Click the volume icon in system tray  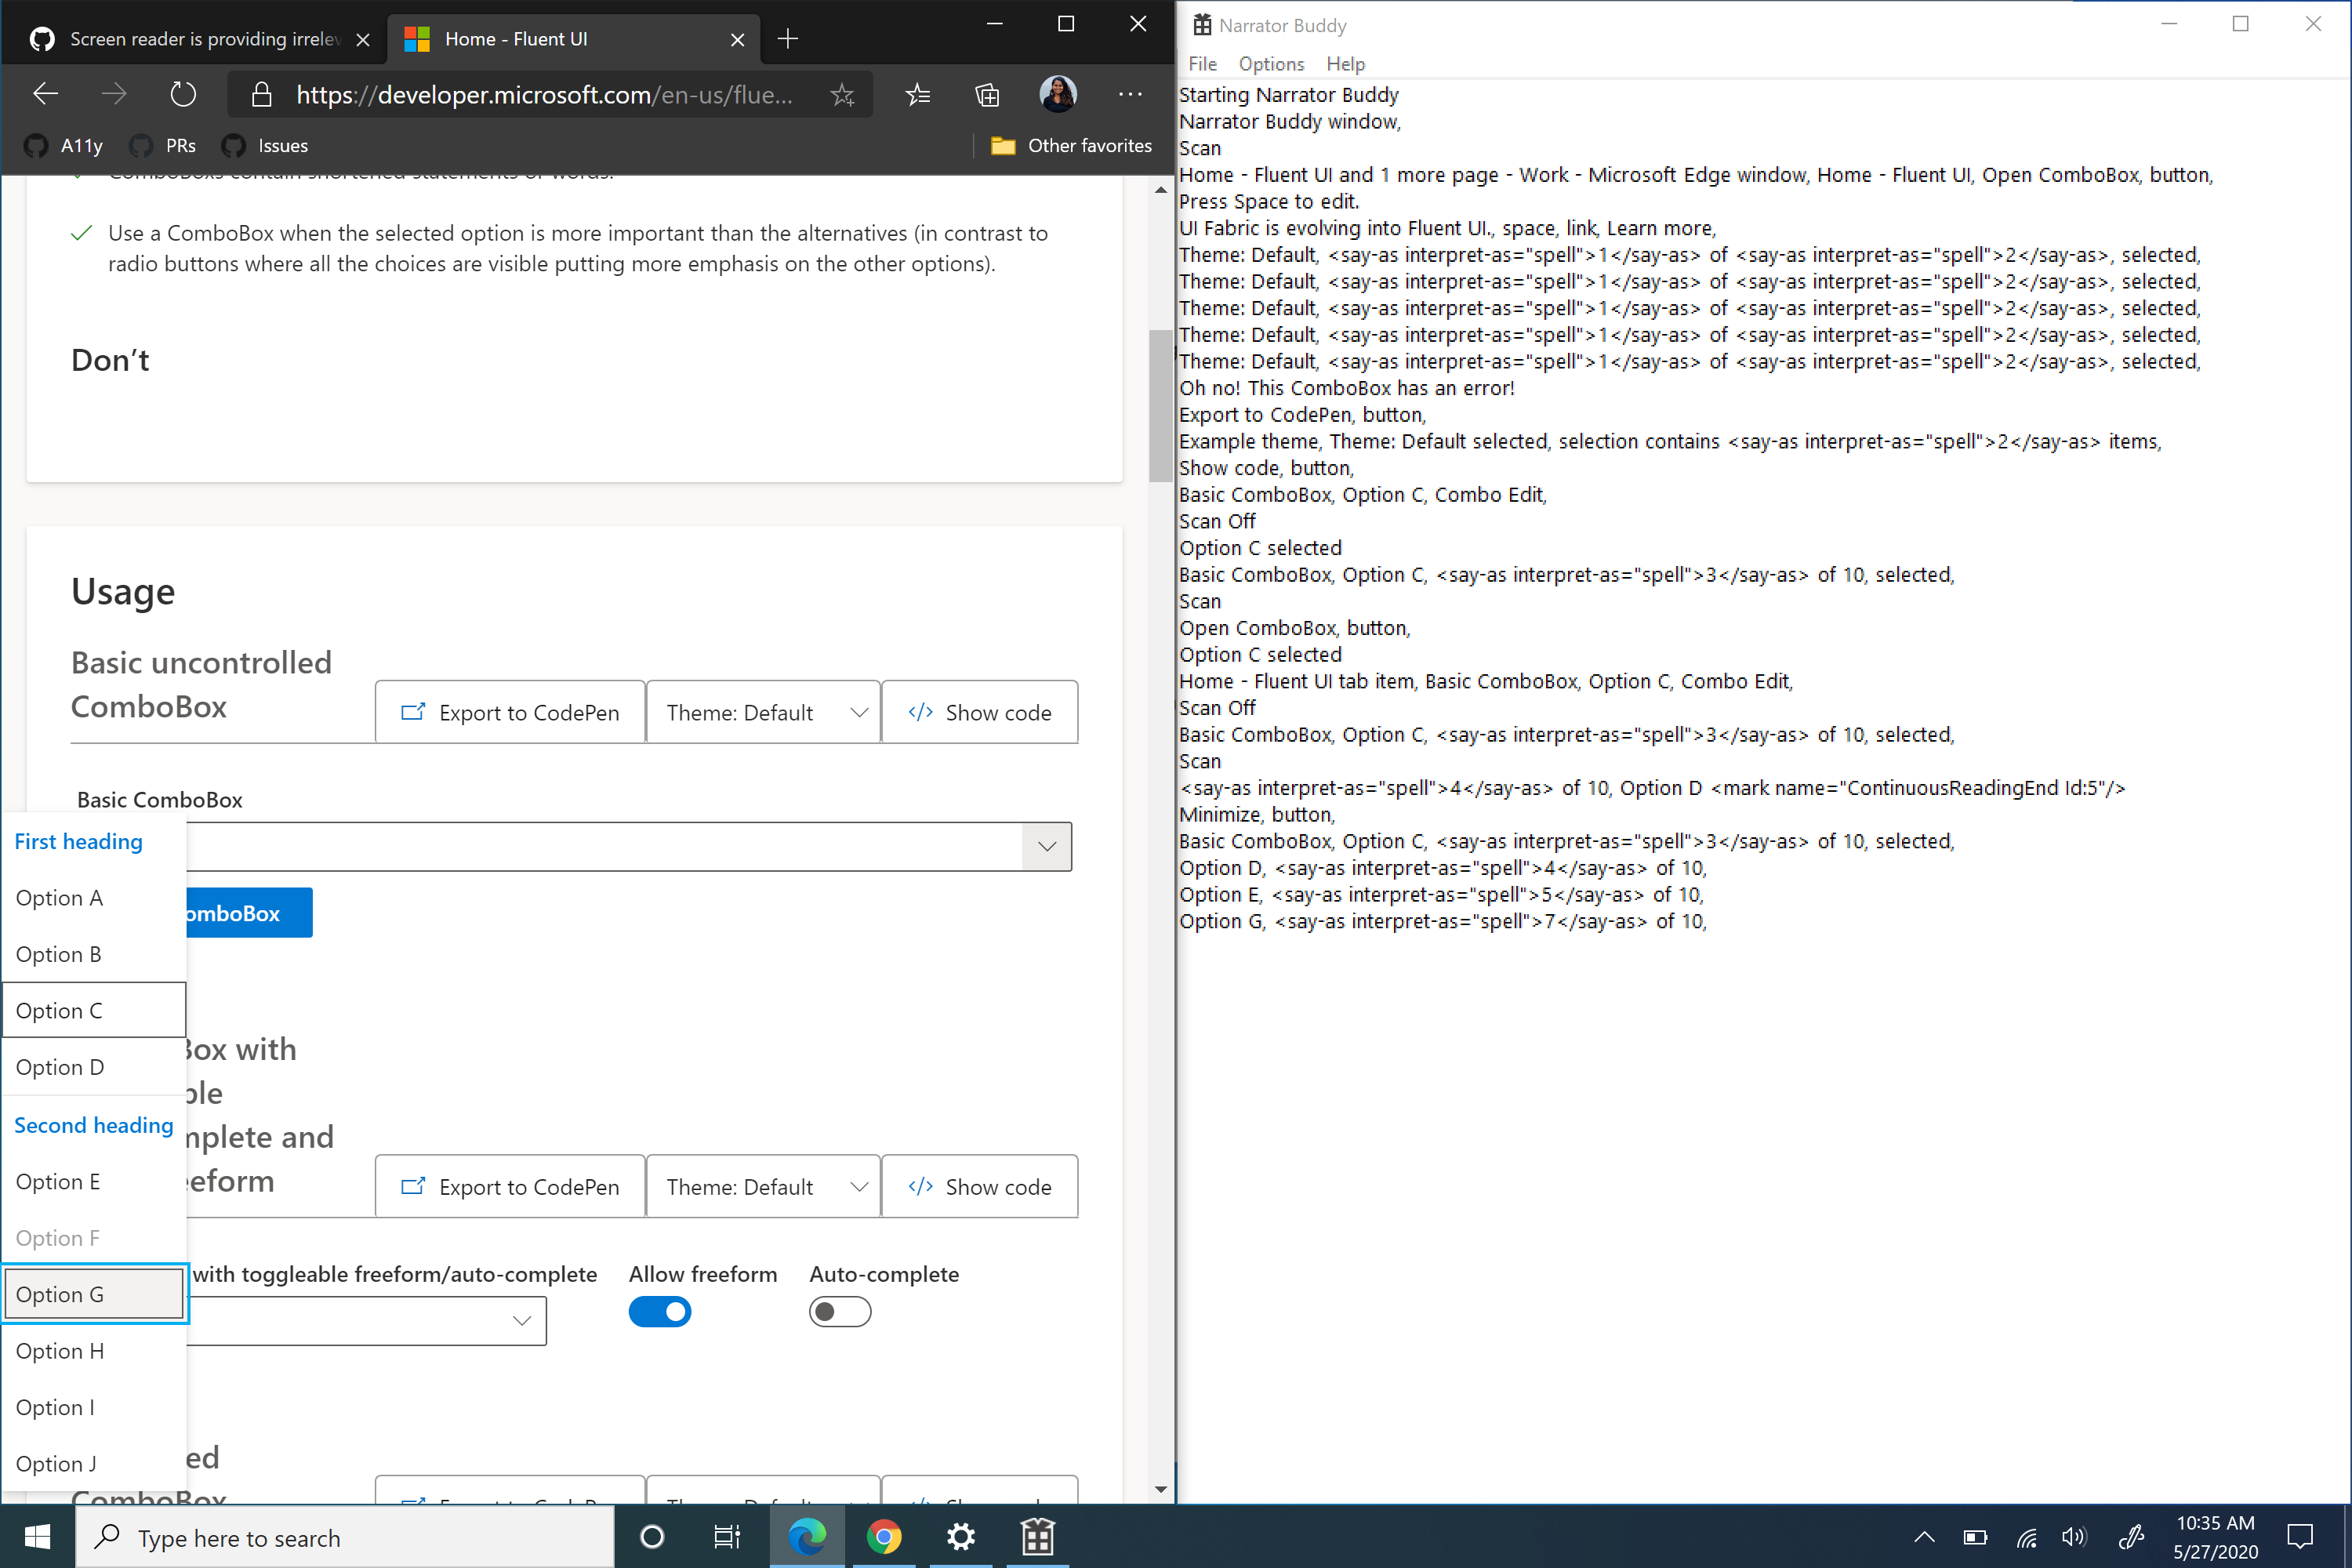point(2074,1537)
